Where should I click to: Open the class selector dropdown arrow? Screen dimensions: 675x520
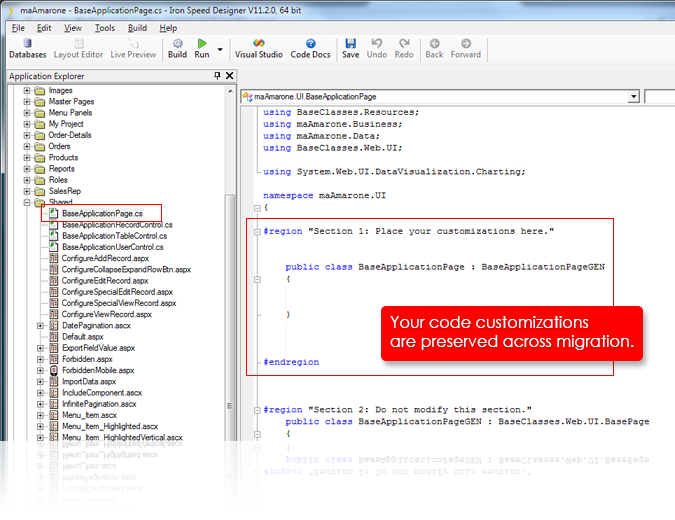pyautogui.click(x=633, y=96)
